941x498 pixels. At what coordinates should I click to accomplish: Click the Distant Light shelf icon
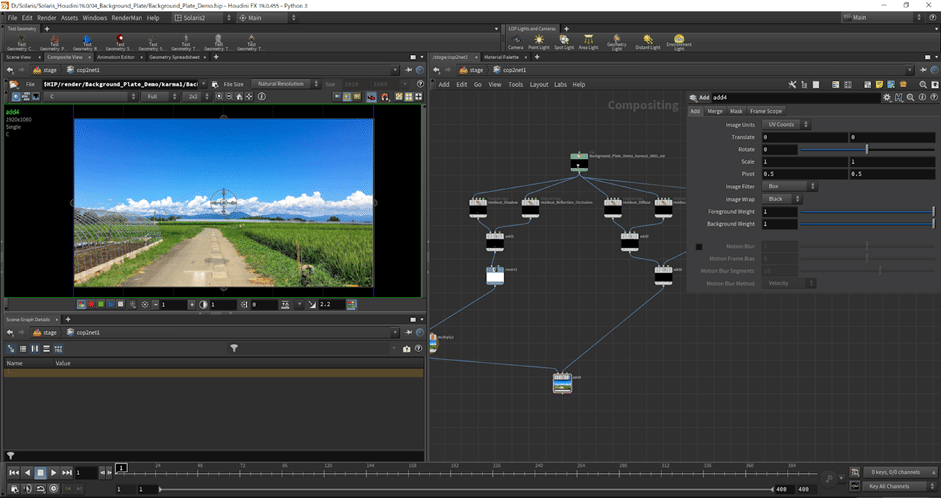[x=647, y=41]
